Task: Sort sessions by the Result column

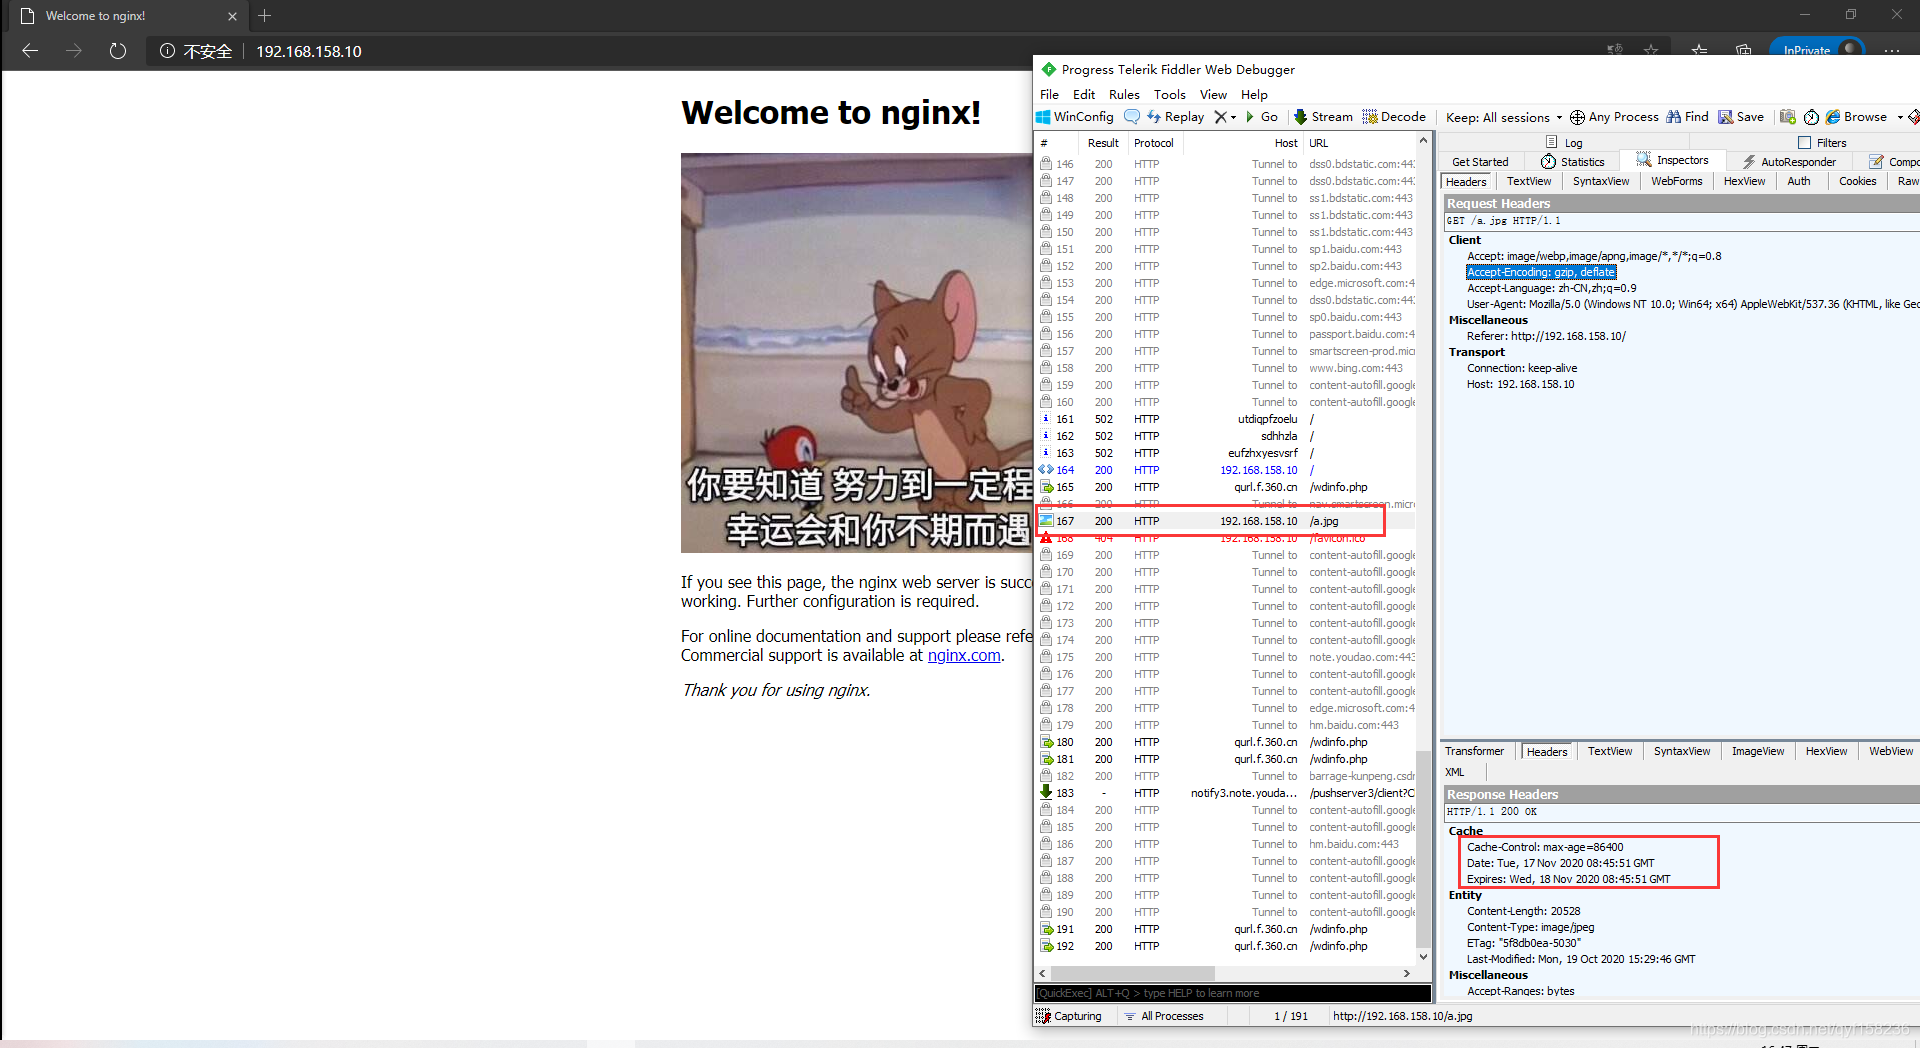Action: 1103,143
